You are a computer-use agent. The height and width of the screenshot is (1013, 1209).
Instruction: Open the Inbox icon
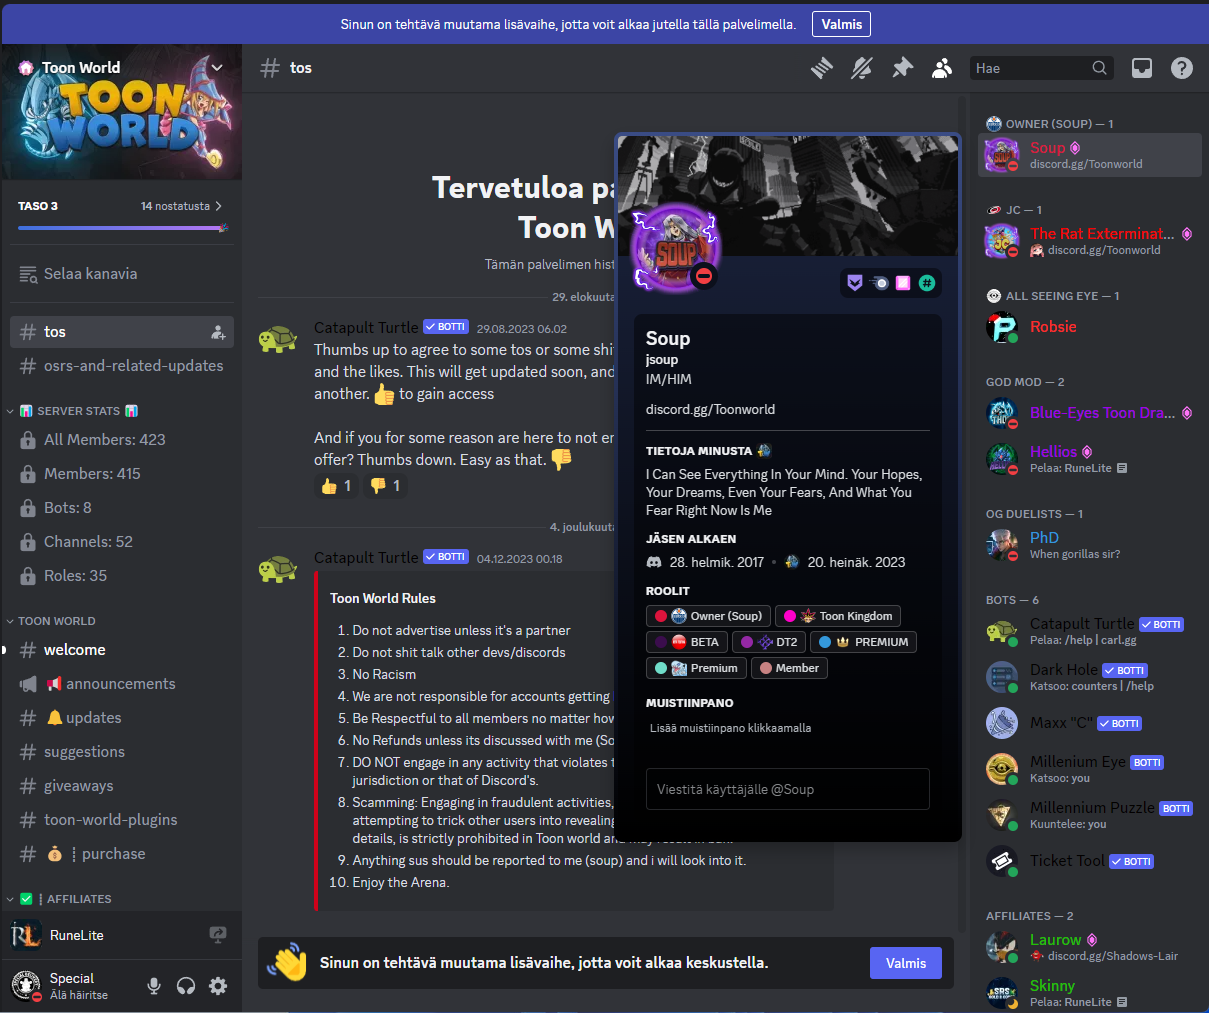(1142, 68)
